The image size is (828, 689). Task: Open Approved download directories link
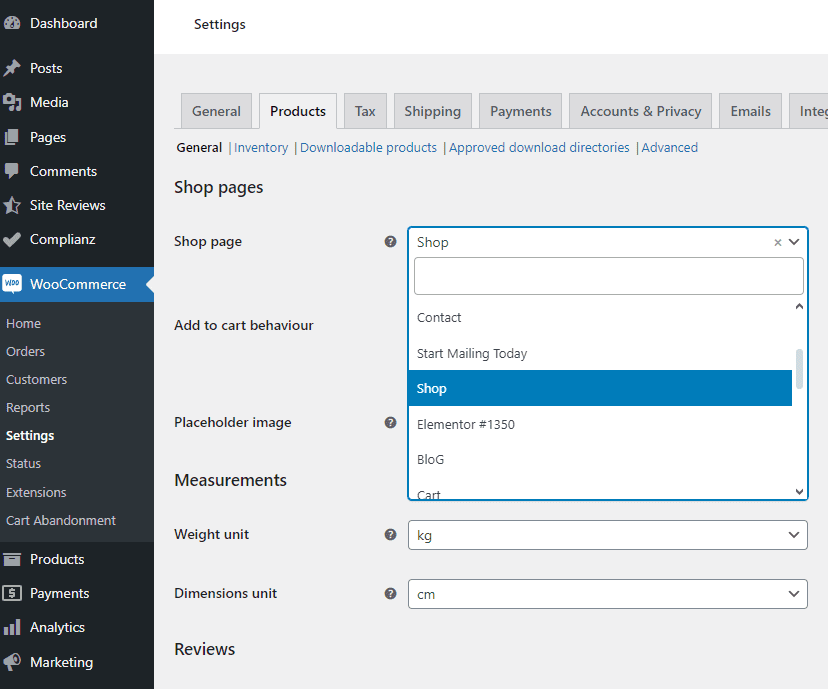click(539, 147)
